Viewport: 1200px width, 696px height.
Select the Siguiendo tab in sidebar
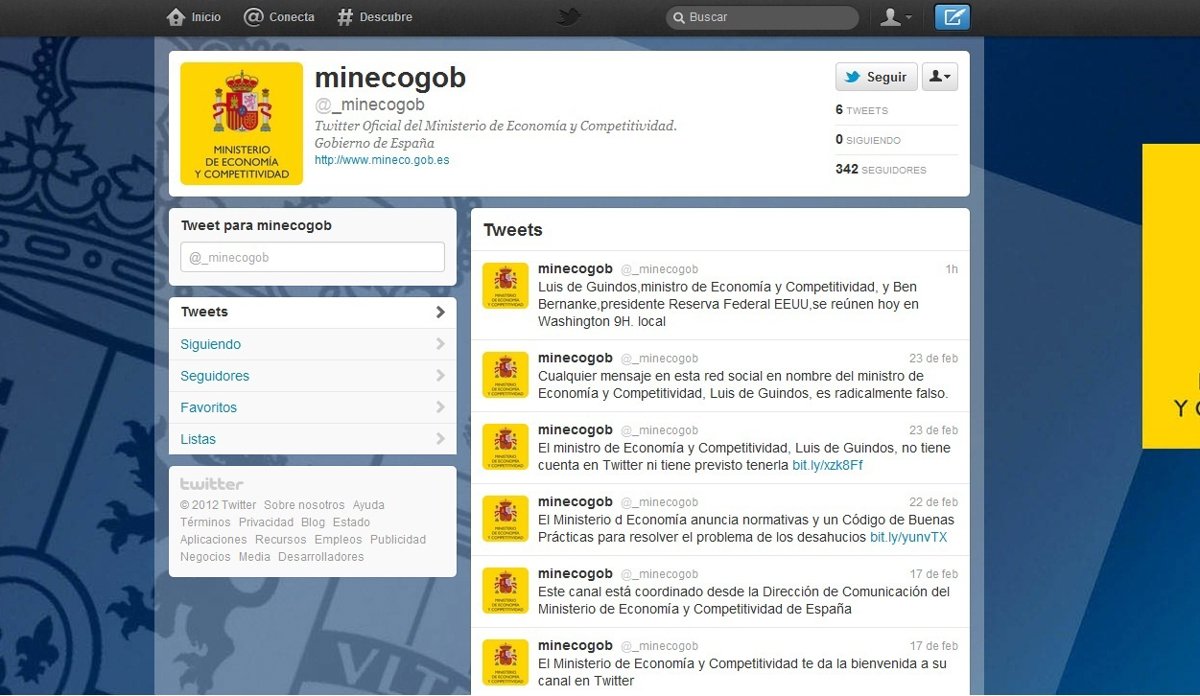pyautogui.click(x=211, y=344)
